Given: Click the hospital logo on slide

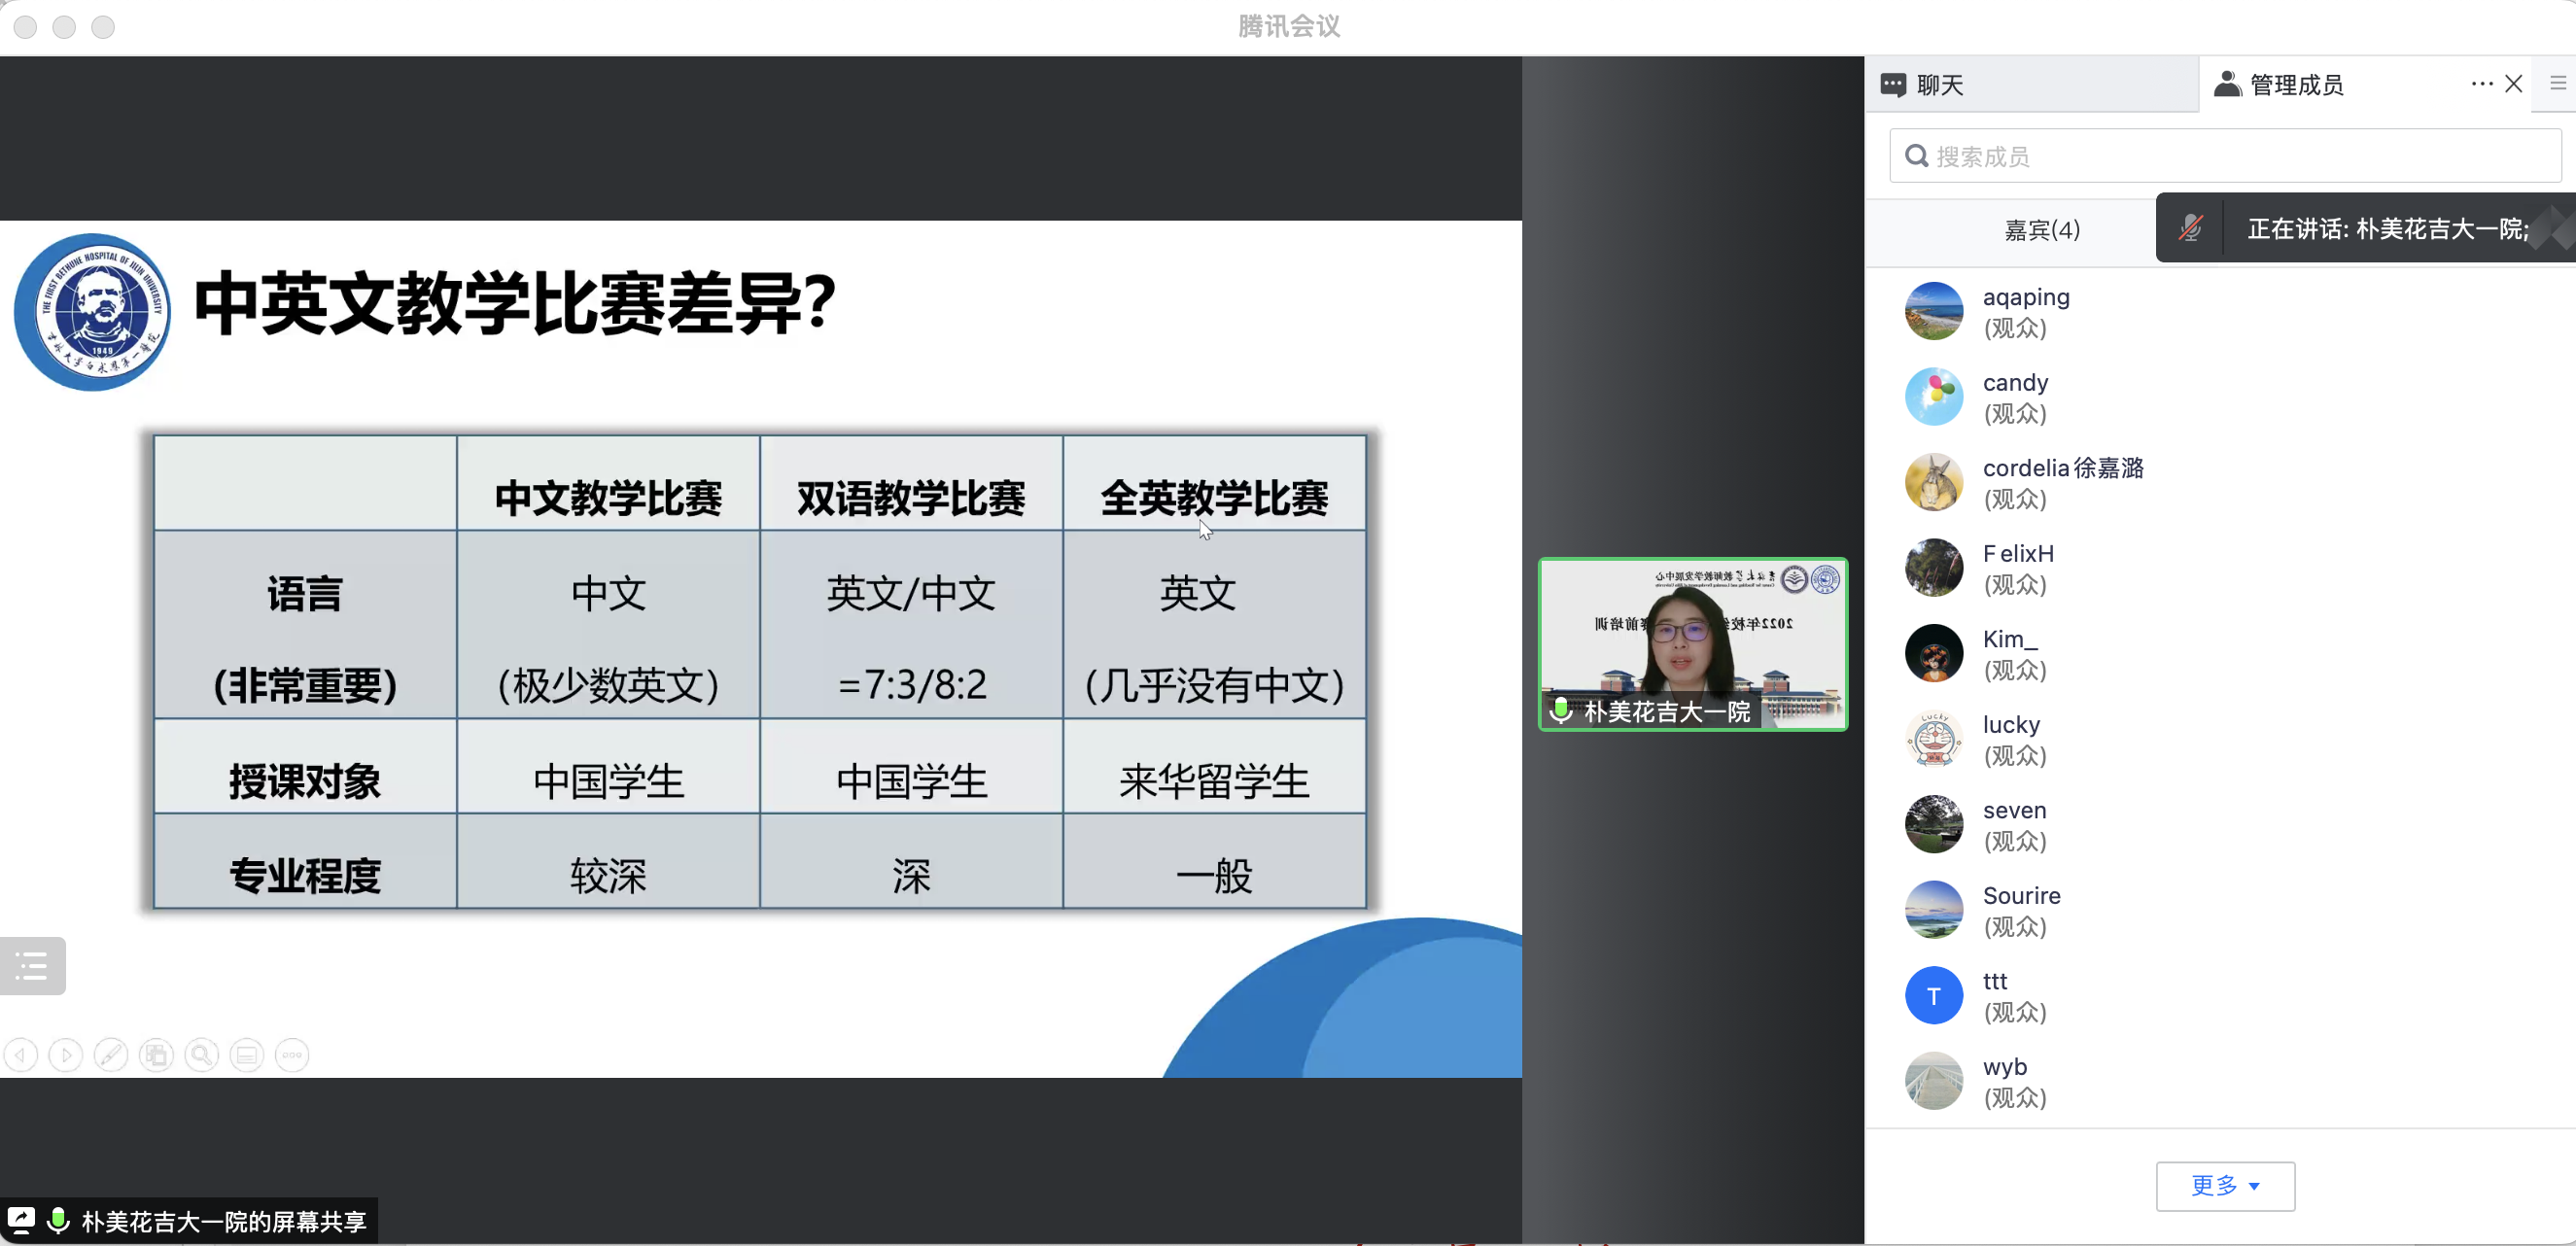Looking at the screenshot, I should pos(92,312).
